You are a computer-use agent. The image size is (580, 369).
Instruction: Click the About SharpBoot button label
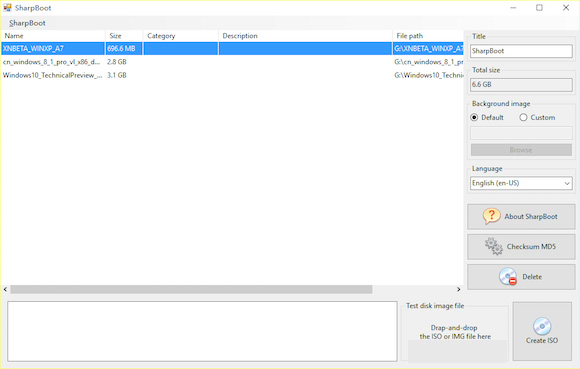pyautogui.click(x=531, y=217)
